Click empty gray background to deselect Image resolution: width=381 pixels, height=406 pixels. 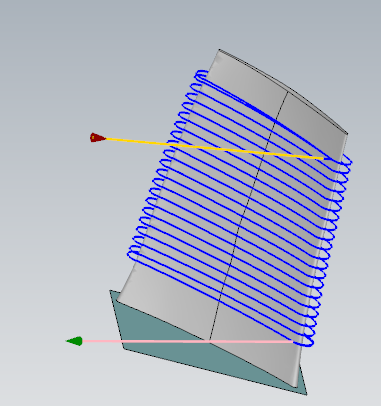50,67
